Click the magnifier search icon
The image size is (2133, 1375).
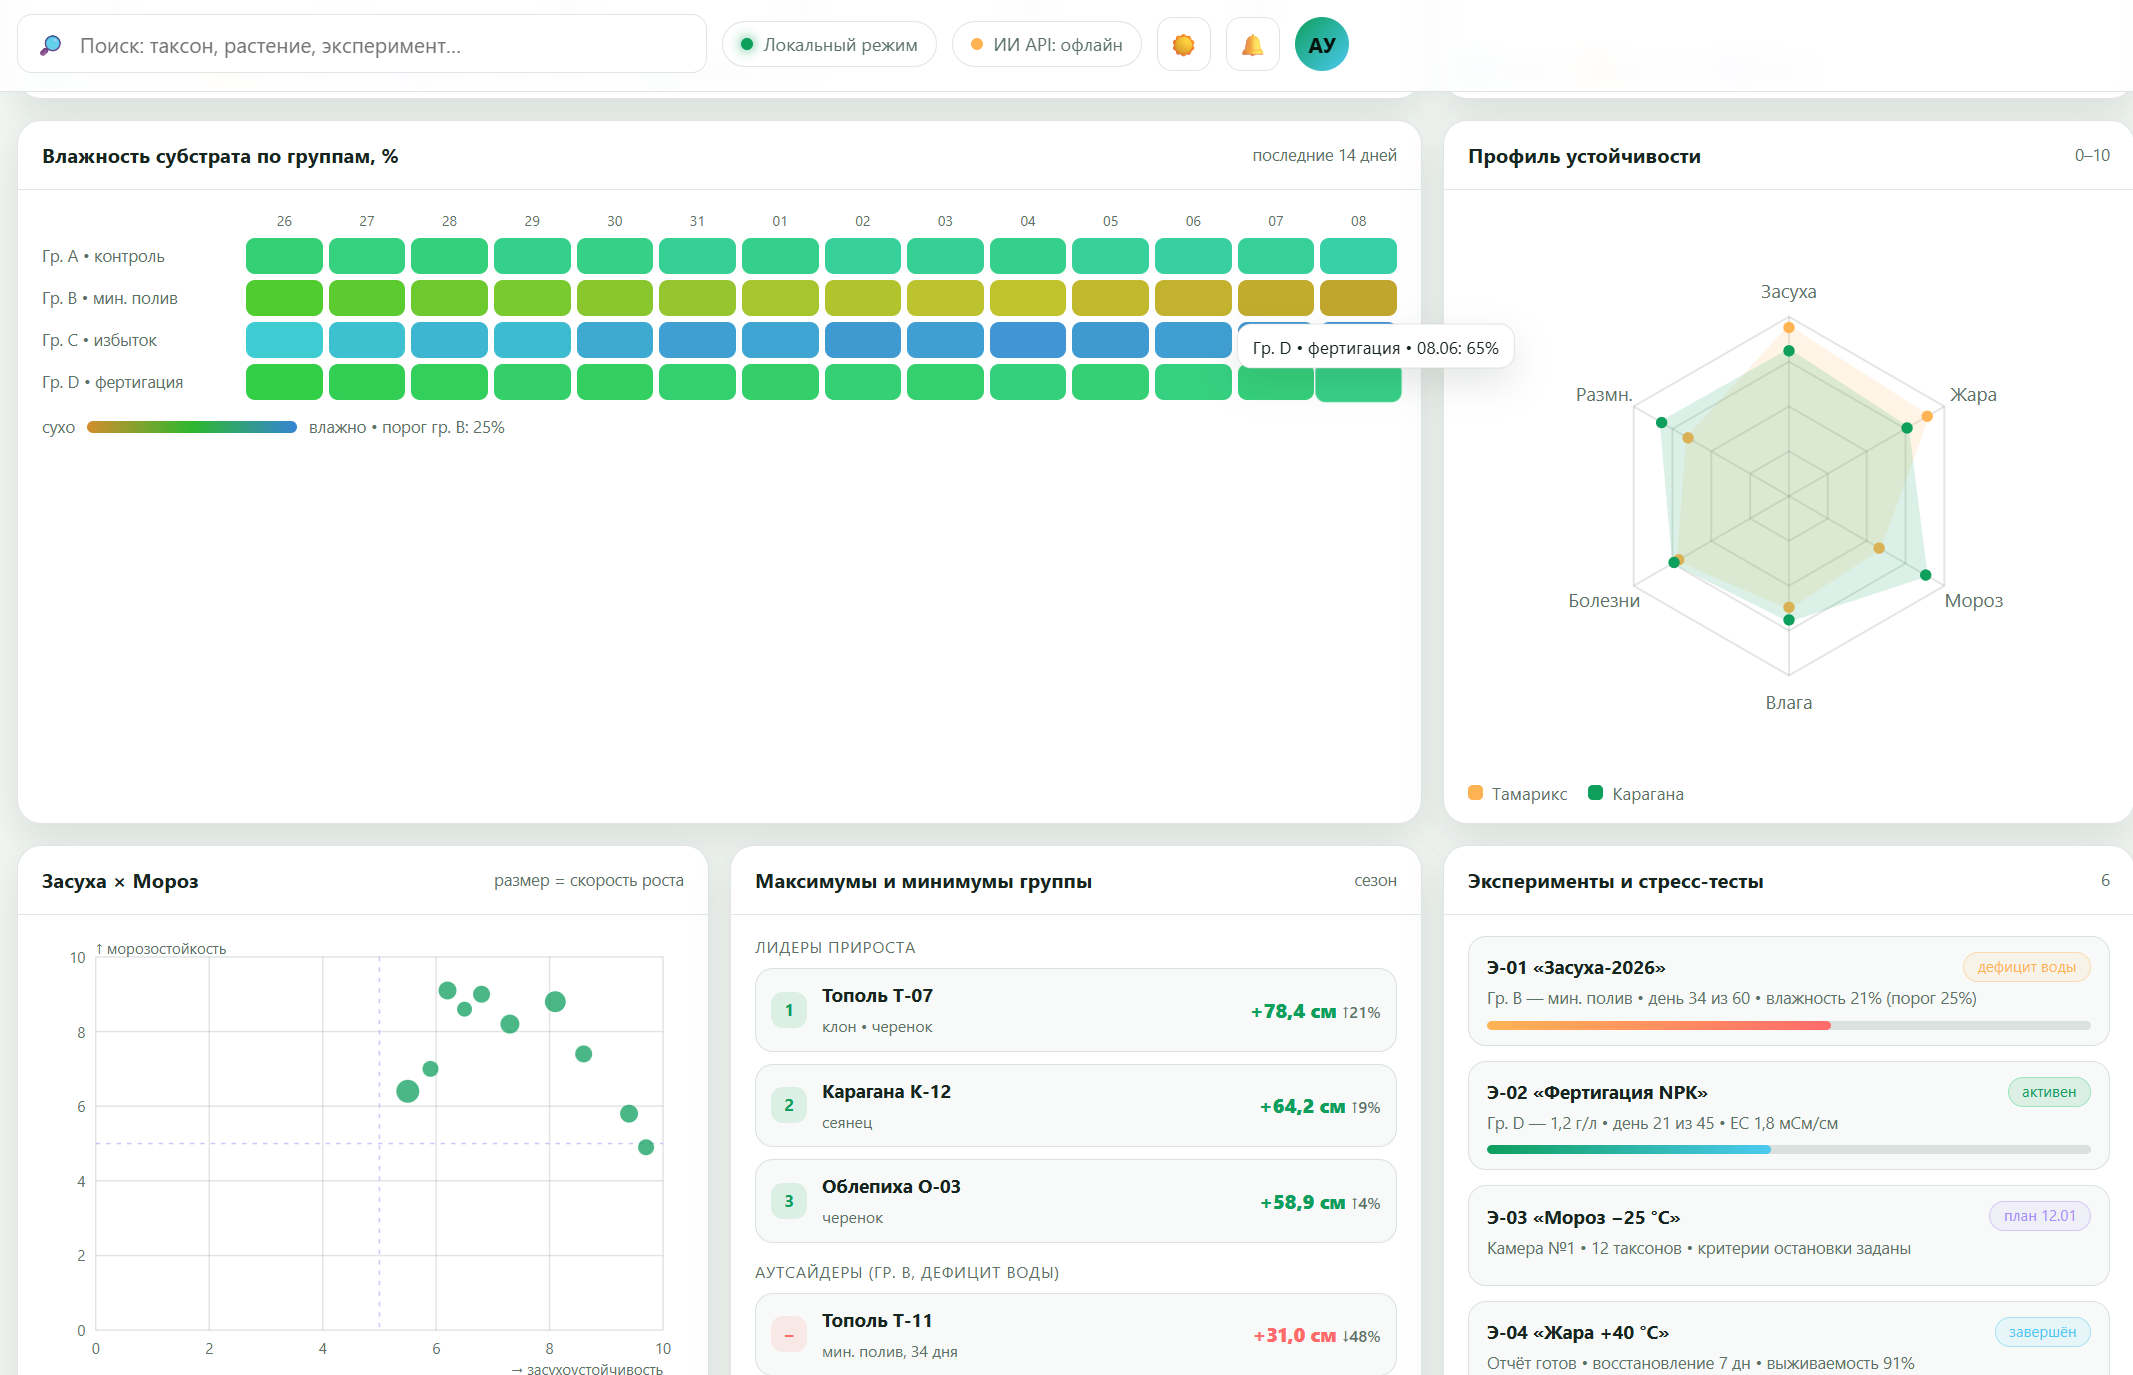tap(51, 45)
